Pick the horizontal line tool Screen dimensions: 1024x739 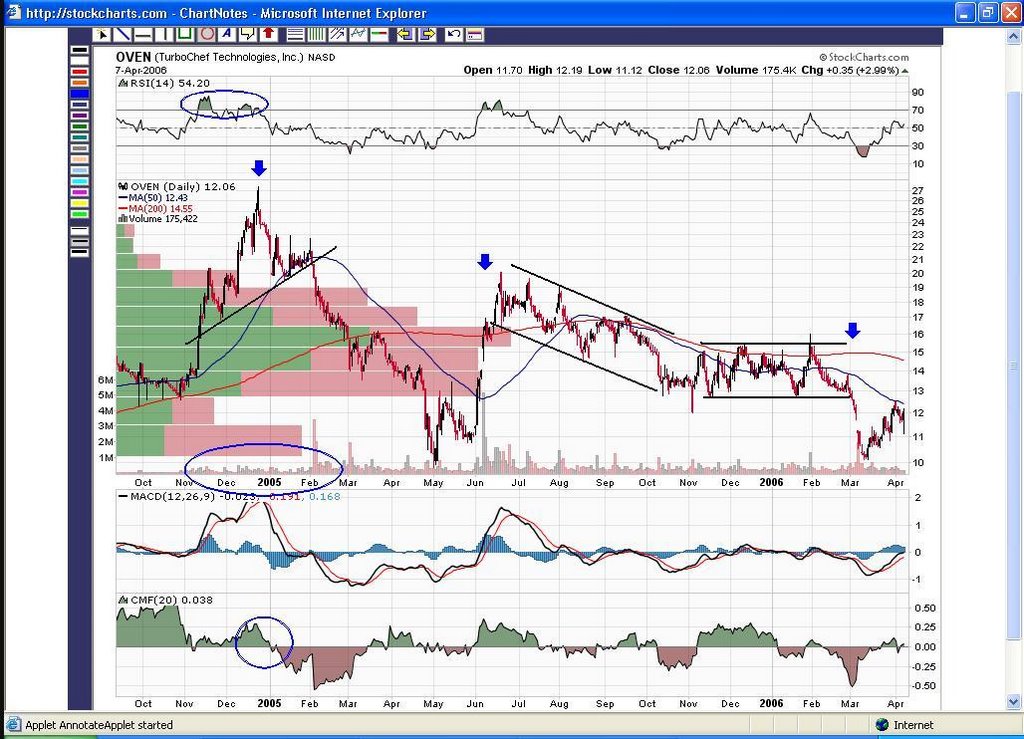[x=143, y=34]
